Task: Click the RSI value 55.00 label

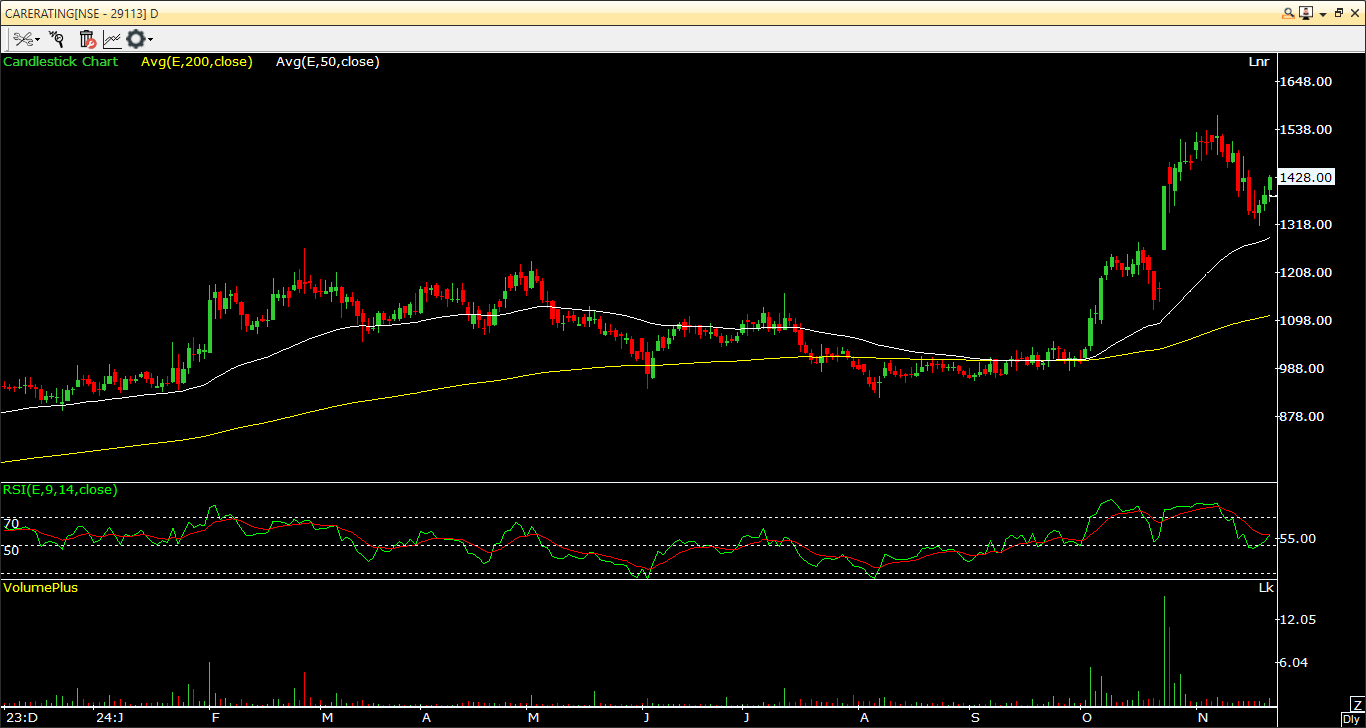Action: [1298, 538]
